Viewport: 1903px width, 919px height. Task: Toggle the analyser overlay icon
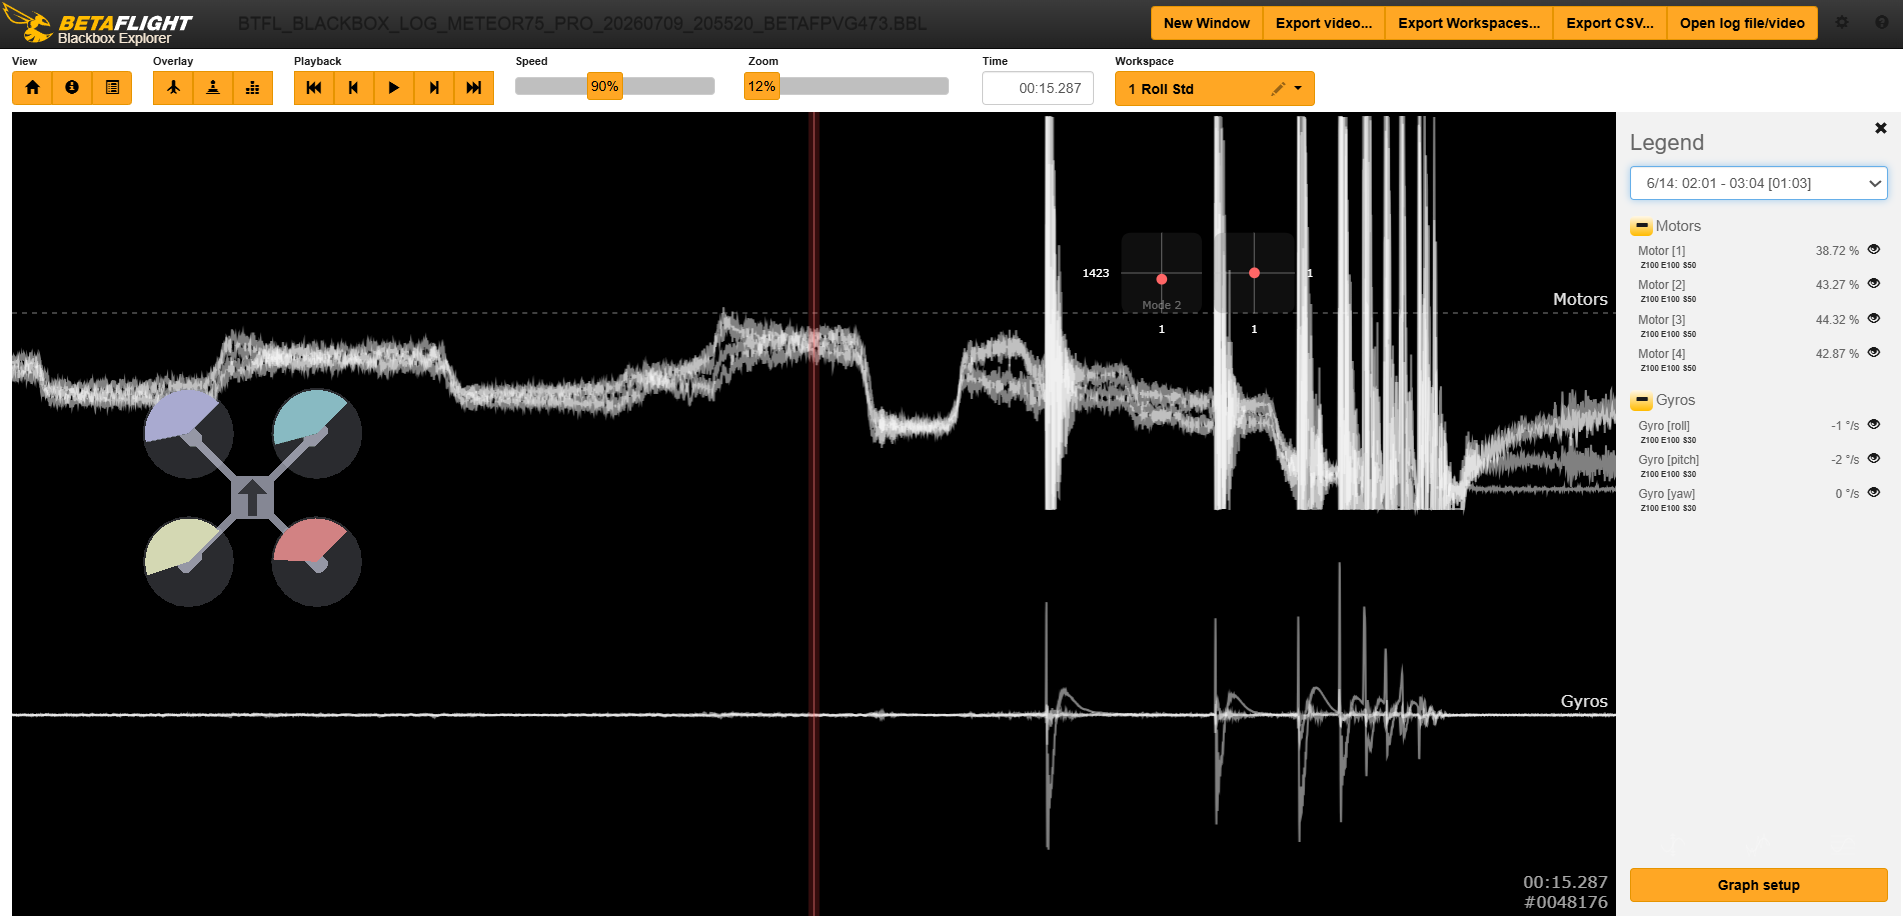253,88
